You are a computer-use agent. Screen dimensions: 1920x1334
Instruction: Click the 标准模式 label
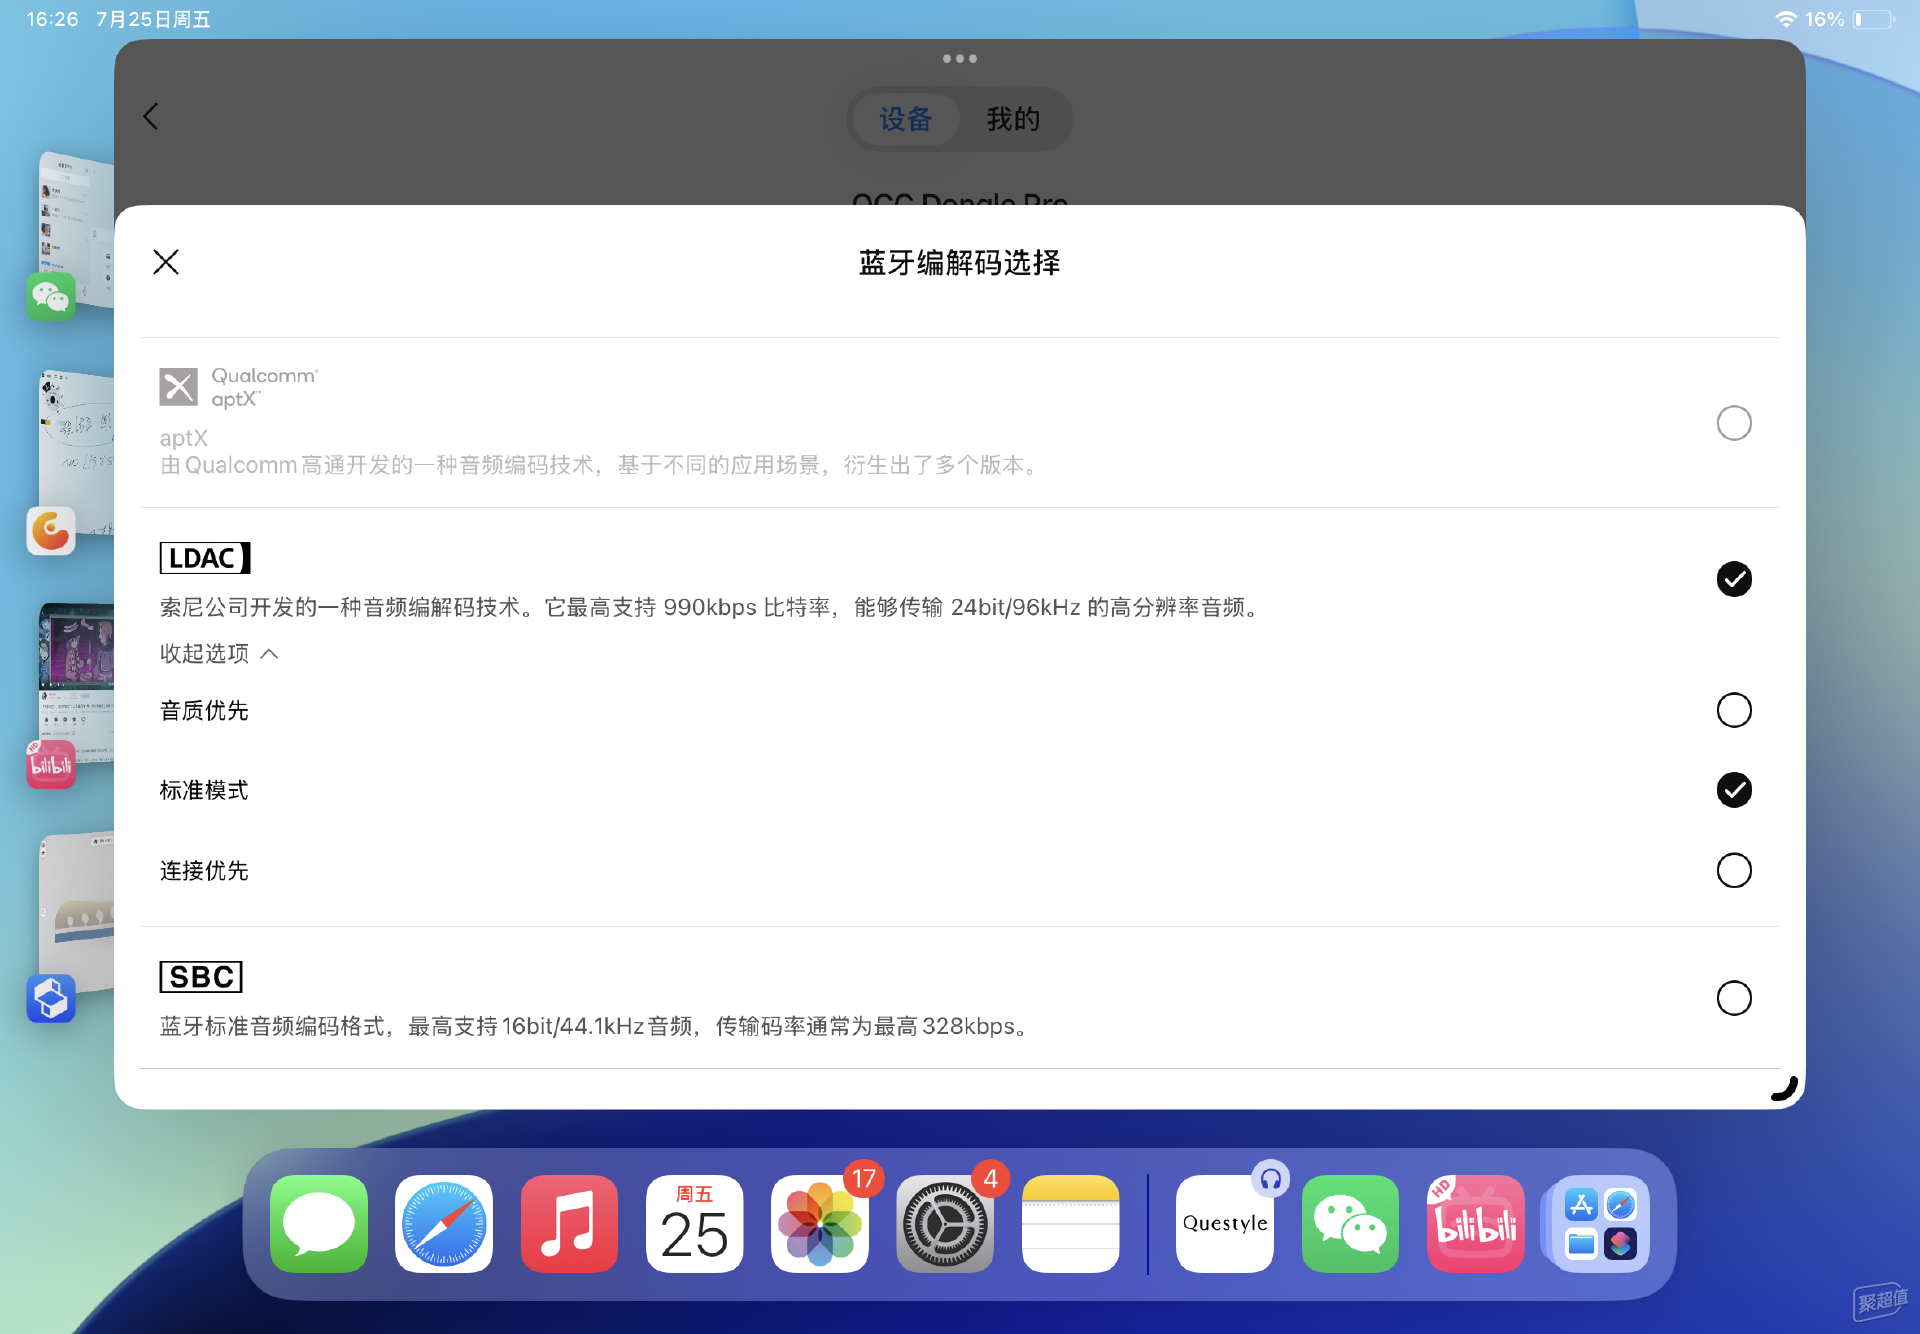[x=204, y=790]
